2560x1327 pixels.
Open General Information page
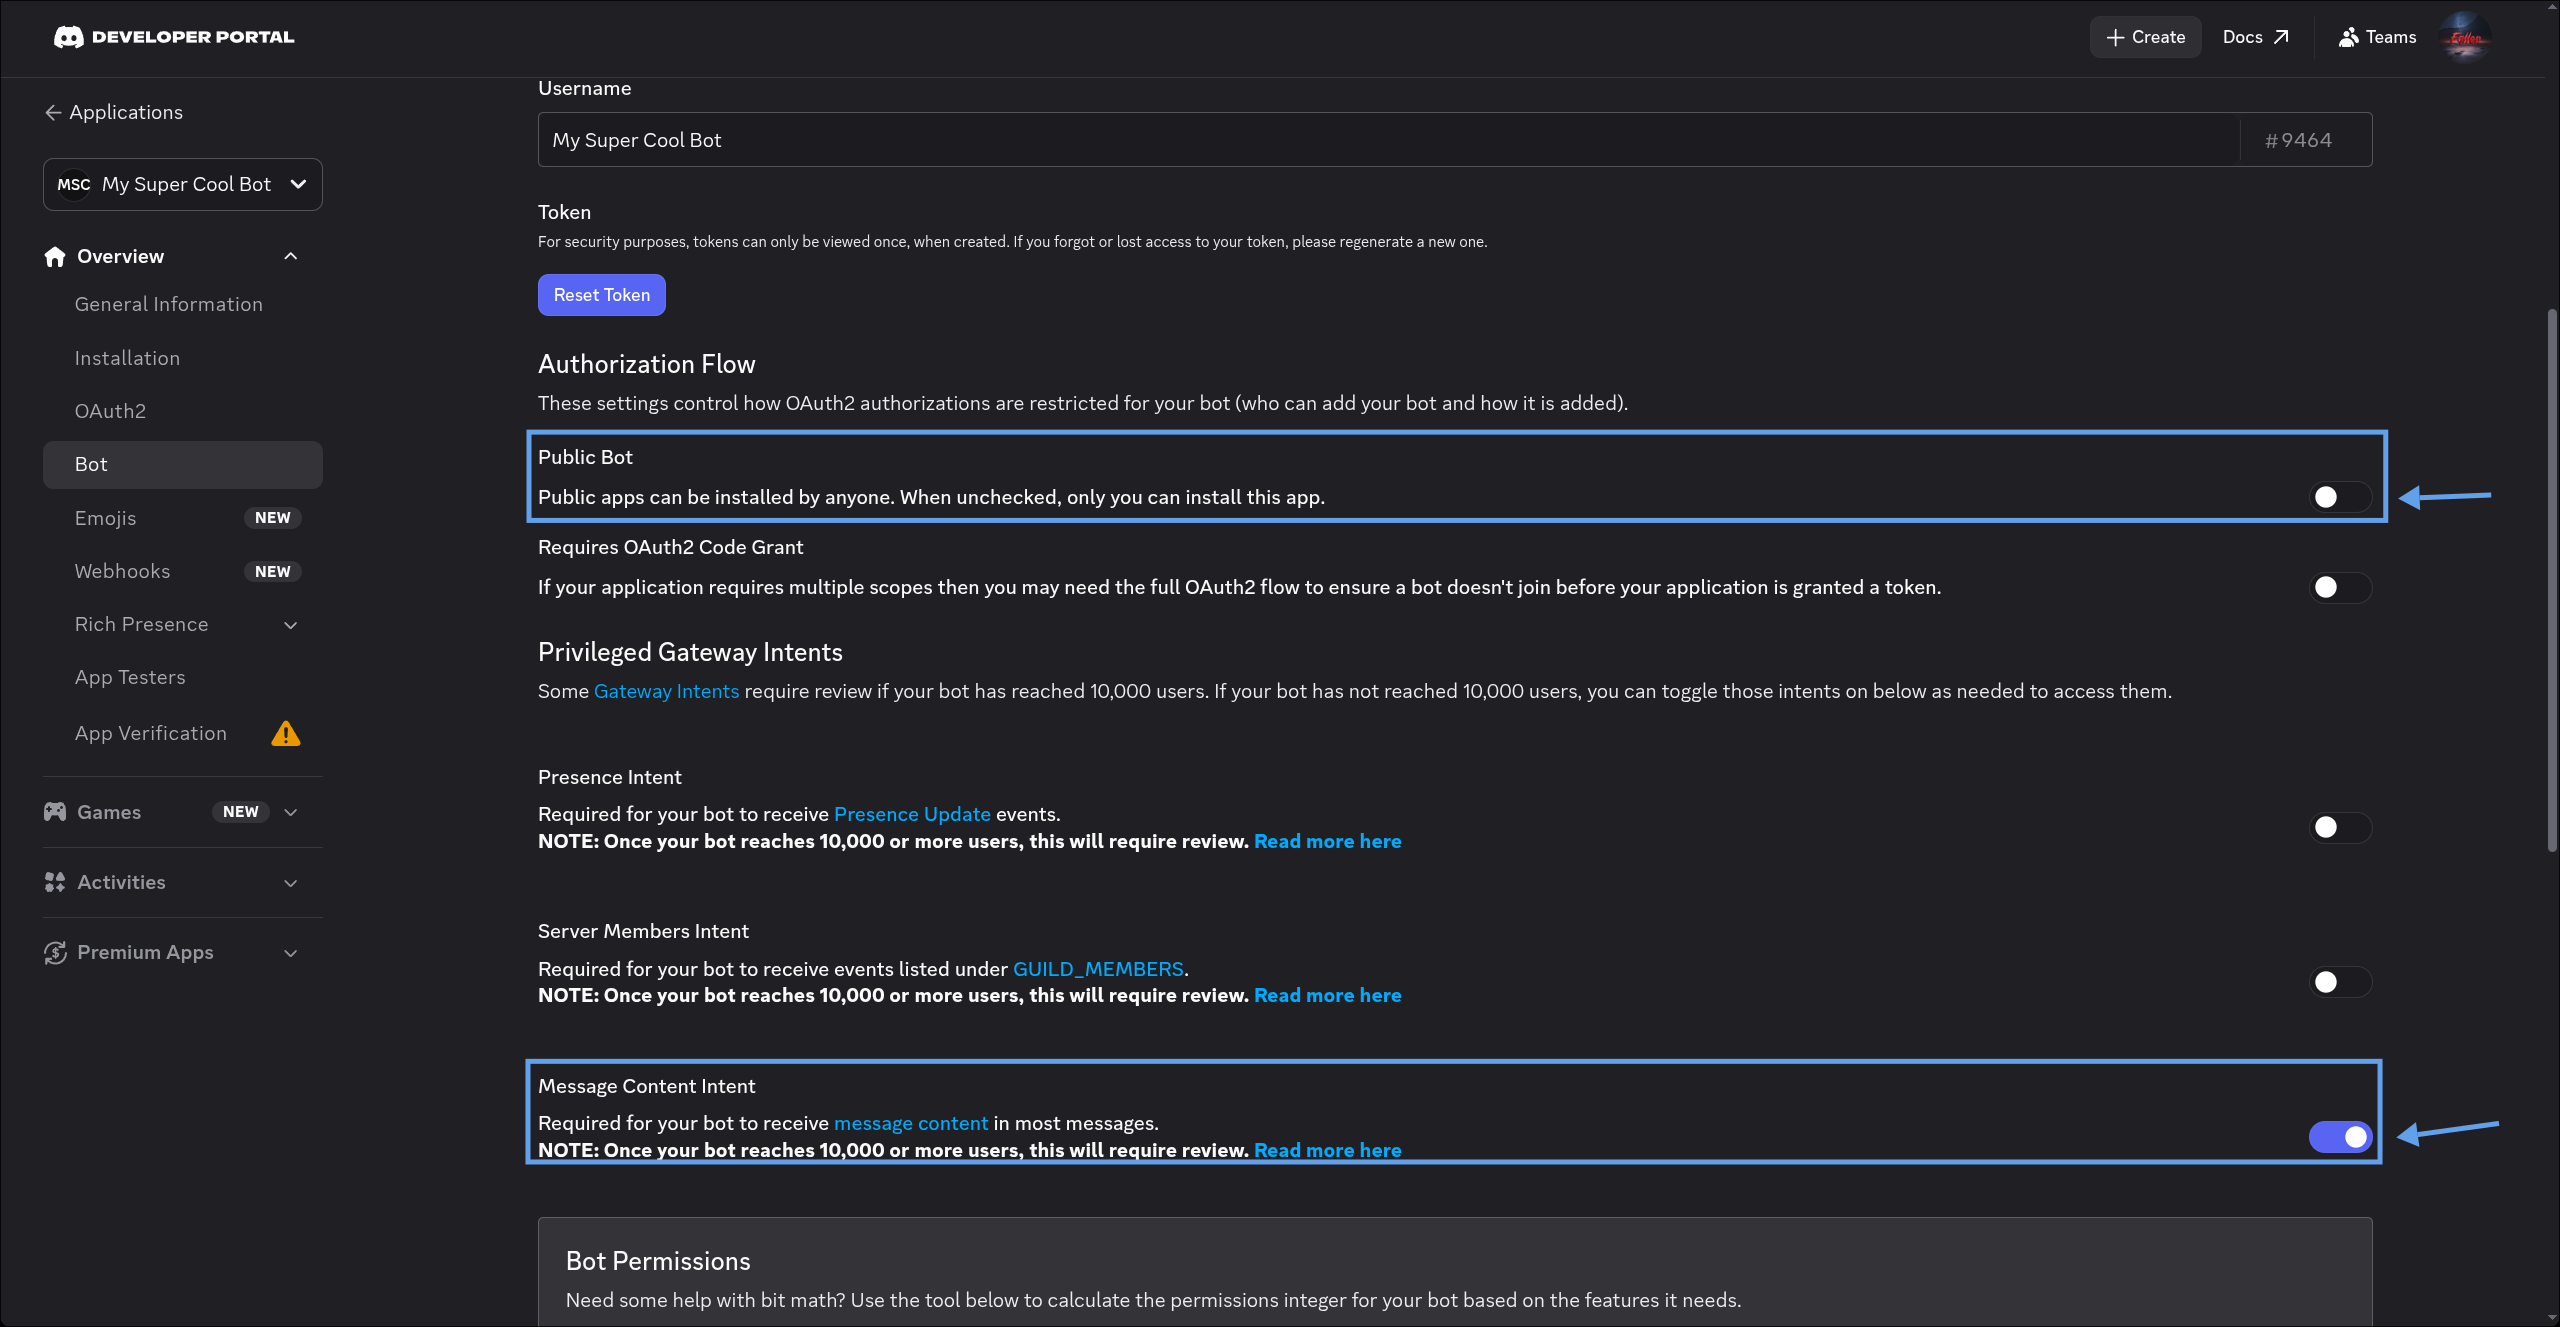tap(183, 304)
